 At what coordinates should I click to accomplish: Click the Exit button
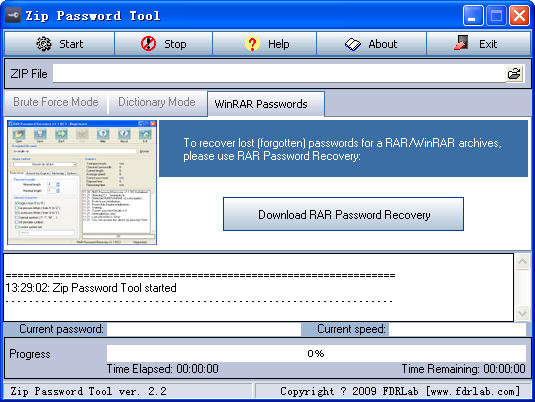478,44
